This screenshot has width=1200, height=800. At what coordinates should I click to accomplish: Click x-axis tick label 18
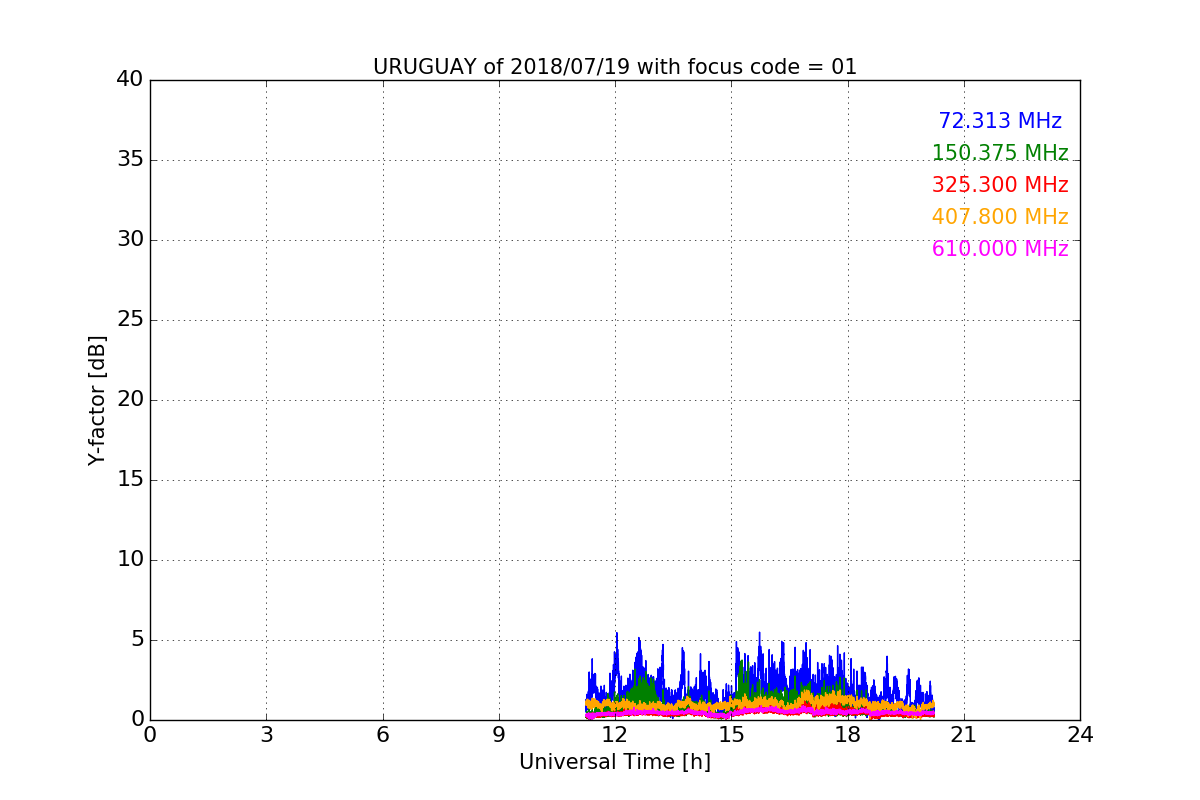848,735
